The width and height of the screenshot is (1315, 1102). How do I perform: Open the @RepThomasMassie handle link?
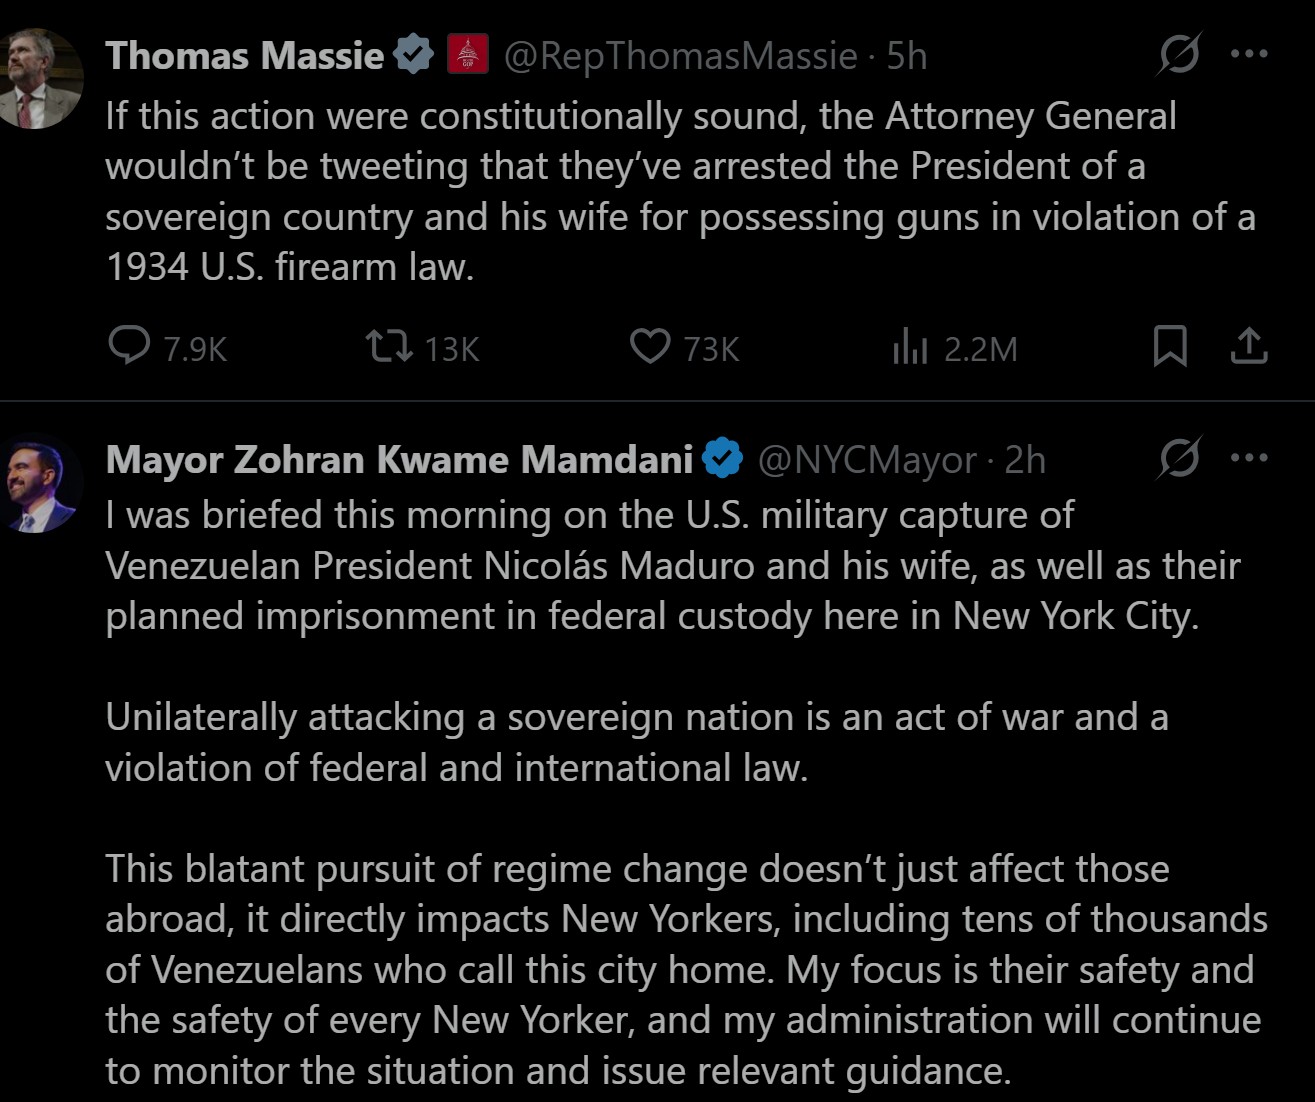pos(680,56)
